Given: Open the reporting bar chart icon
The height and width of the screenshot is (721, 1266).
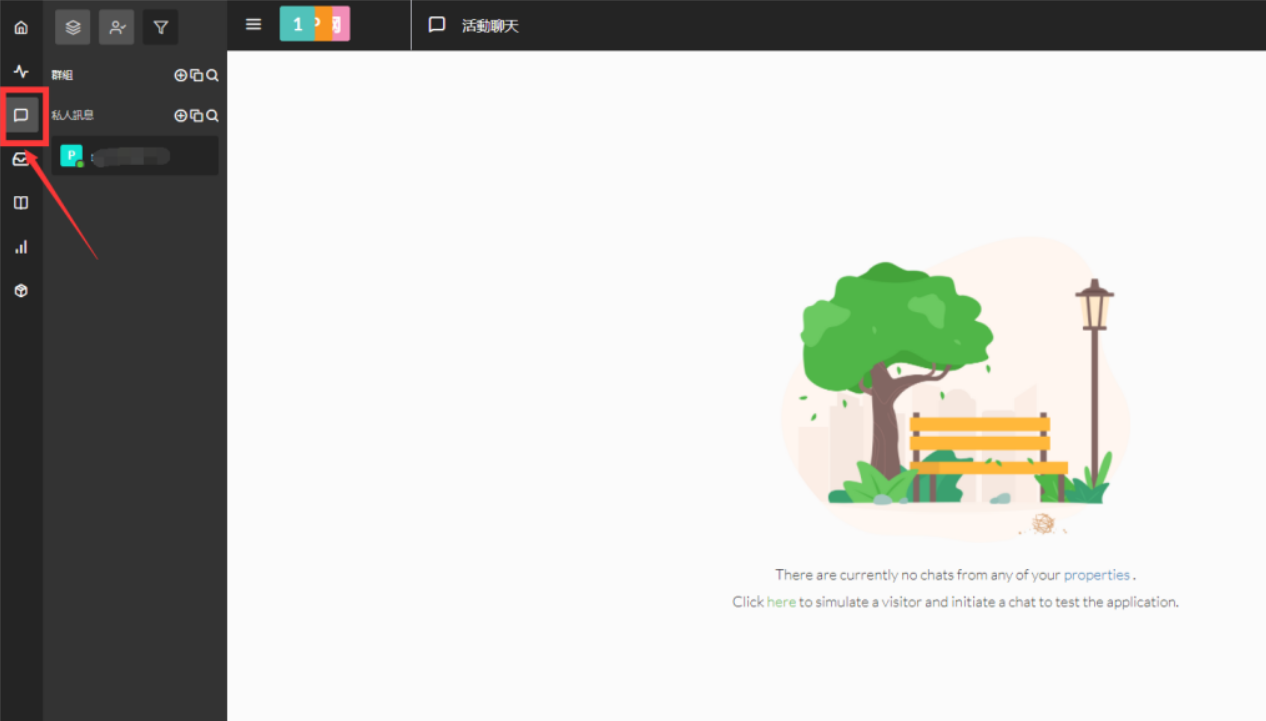Looking at the screenshot, I should tap(21, 247).
